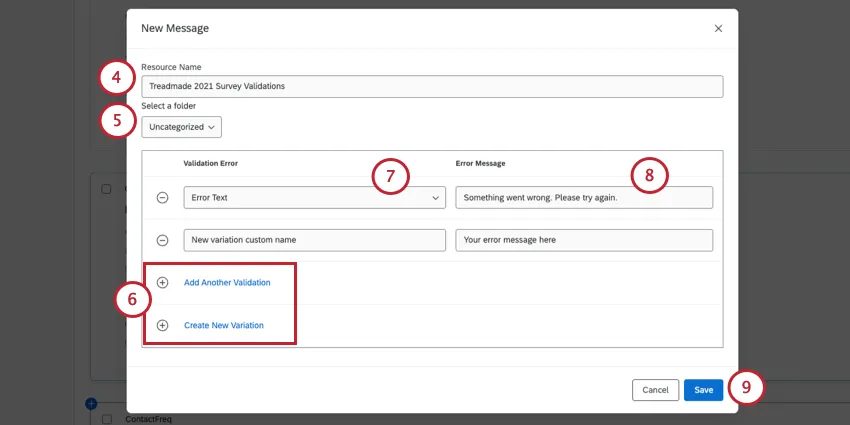Click the step 9 marker beside Save
Image resolution: width=850 pixels, height=425 pixels.
tap(746, 389)
